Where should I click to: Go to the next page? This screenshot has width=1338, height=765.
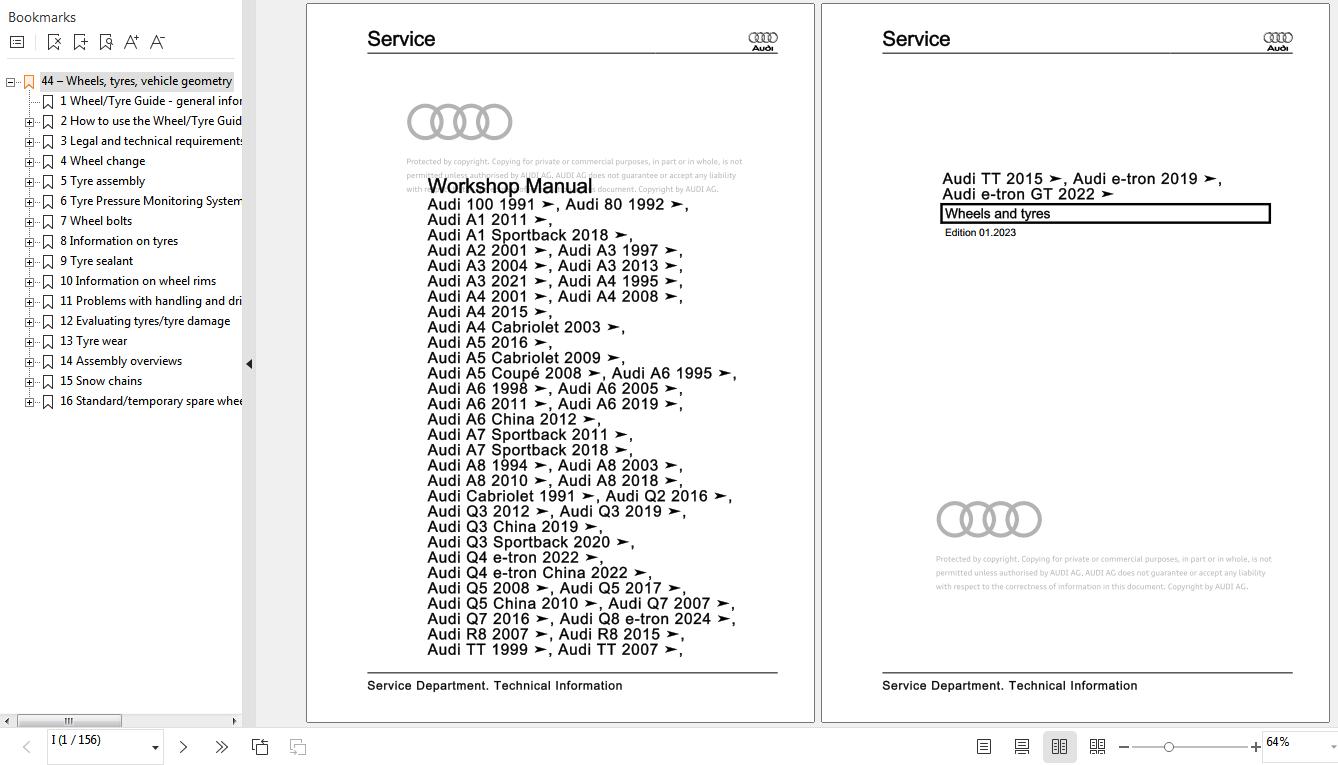tap(183, 746)
